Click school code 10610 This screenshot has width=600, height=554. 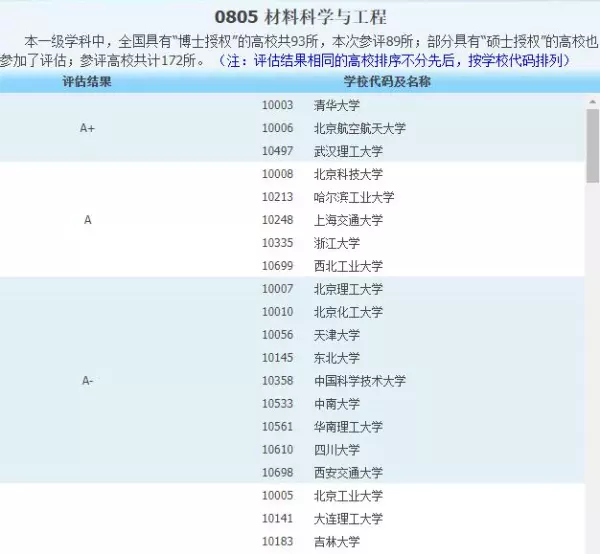point(277,449)
